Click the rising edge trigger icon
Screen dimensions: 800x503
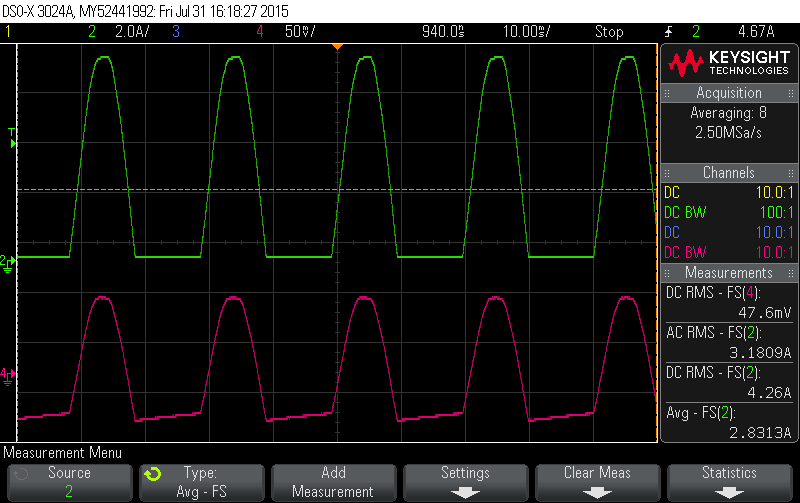(669, 32)
